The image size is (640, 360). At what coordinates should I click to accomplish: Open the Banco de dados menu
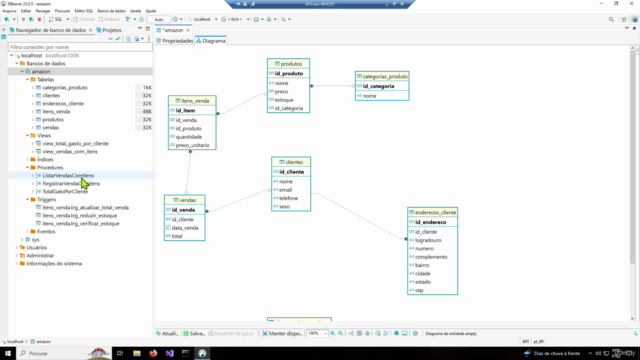(x=111, y=11)
